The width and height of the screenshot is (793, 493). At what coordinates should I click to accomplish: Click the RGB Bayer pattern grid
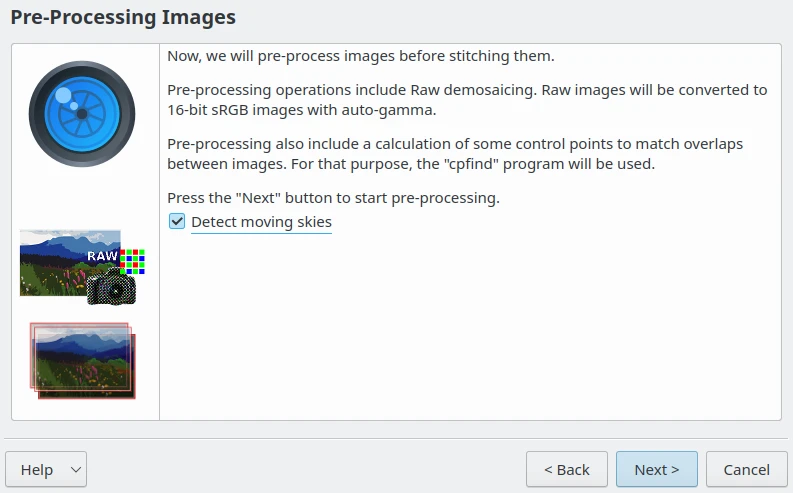pyautogui.click(x=133, y=261)
